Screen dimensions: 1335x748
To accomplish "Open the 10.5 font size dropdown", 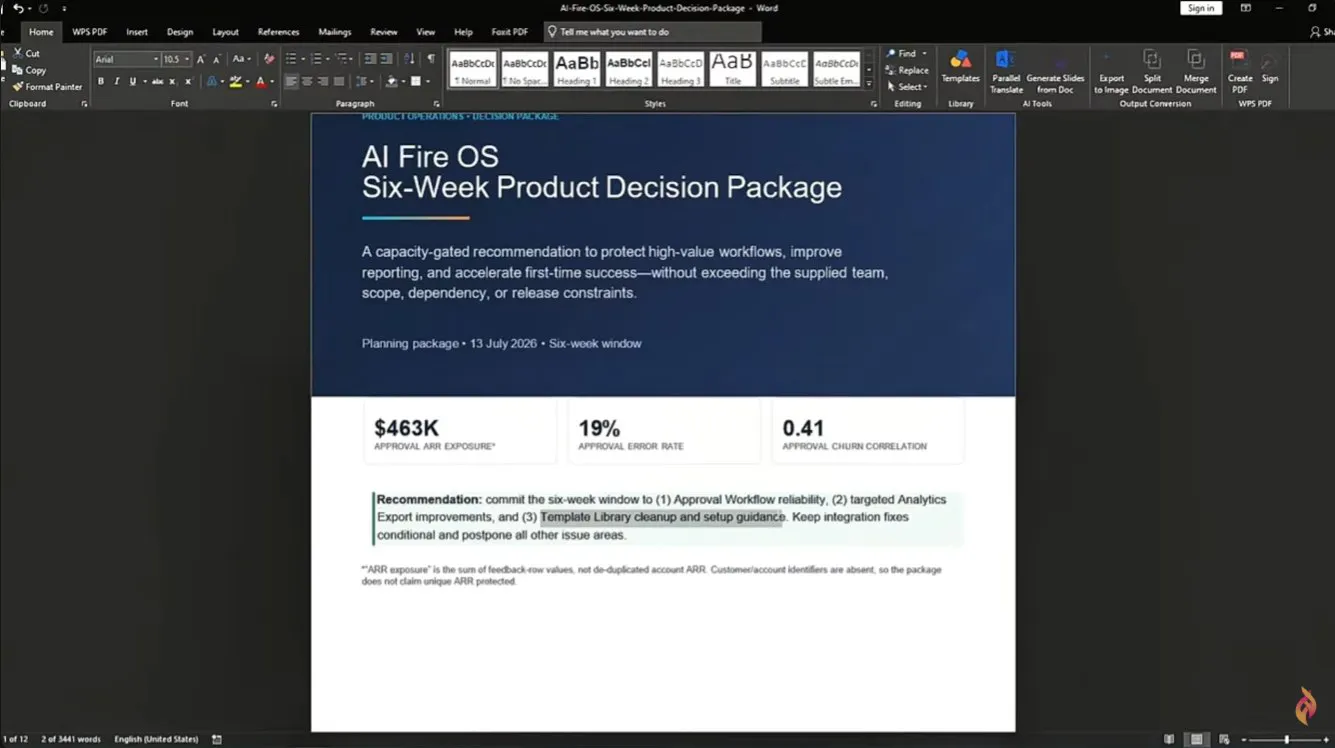I will (x=187, y=59).
